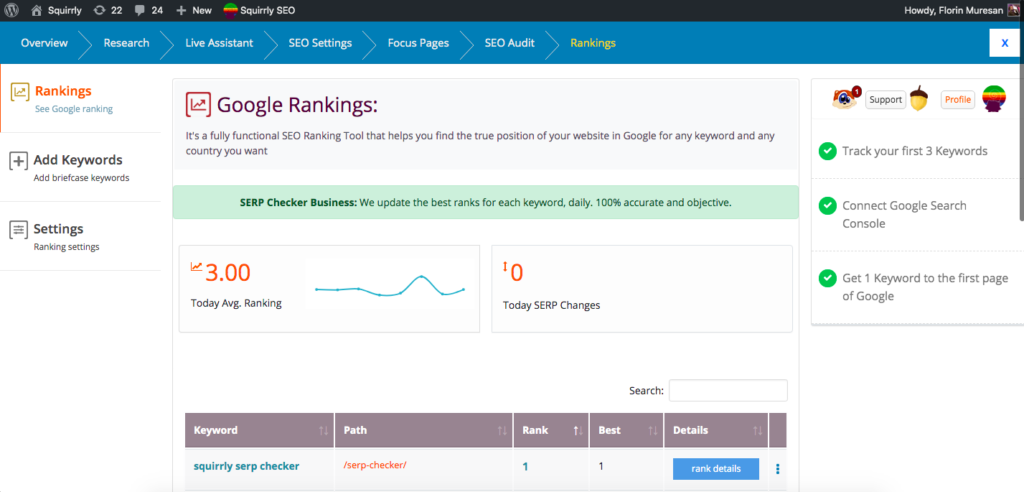The height and width of the screenshot is (492, 1024).
Task: Click Howdy, Florin Muresan account text
Action: click(x=953, y=10)
